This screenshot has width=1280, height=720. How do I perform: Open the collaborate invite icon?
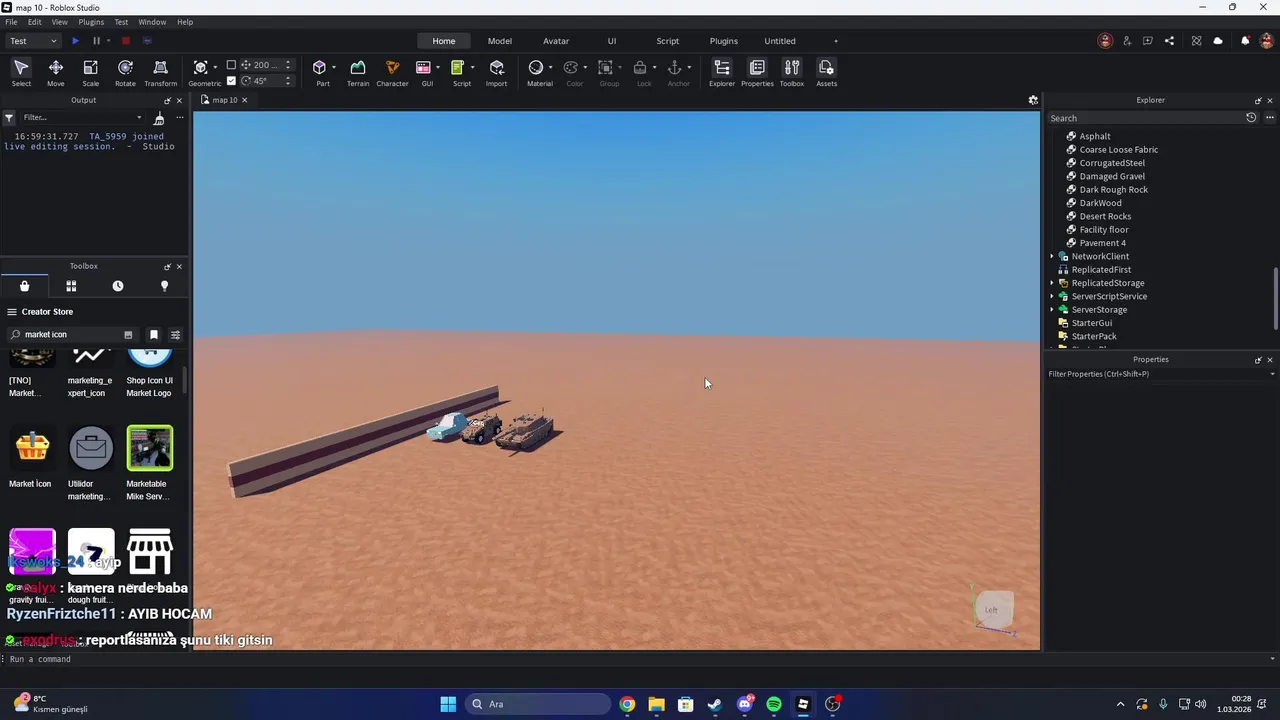[x=1127, y=41]
